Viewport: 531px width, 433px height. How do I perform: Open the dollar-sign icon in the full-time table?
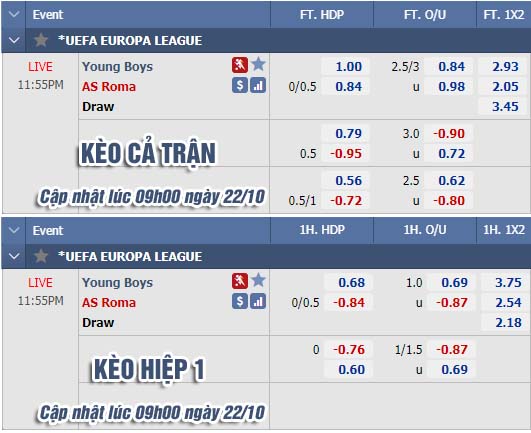(x=240, y=85)
